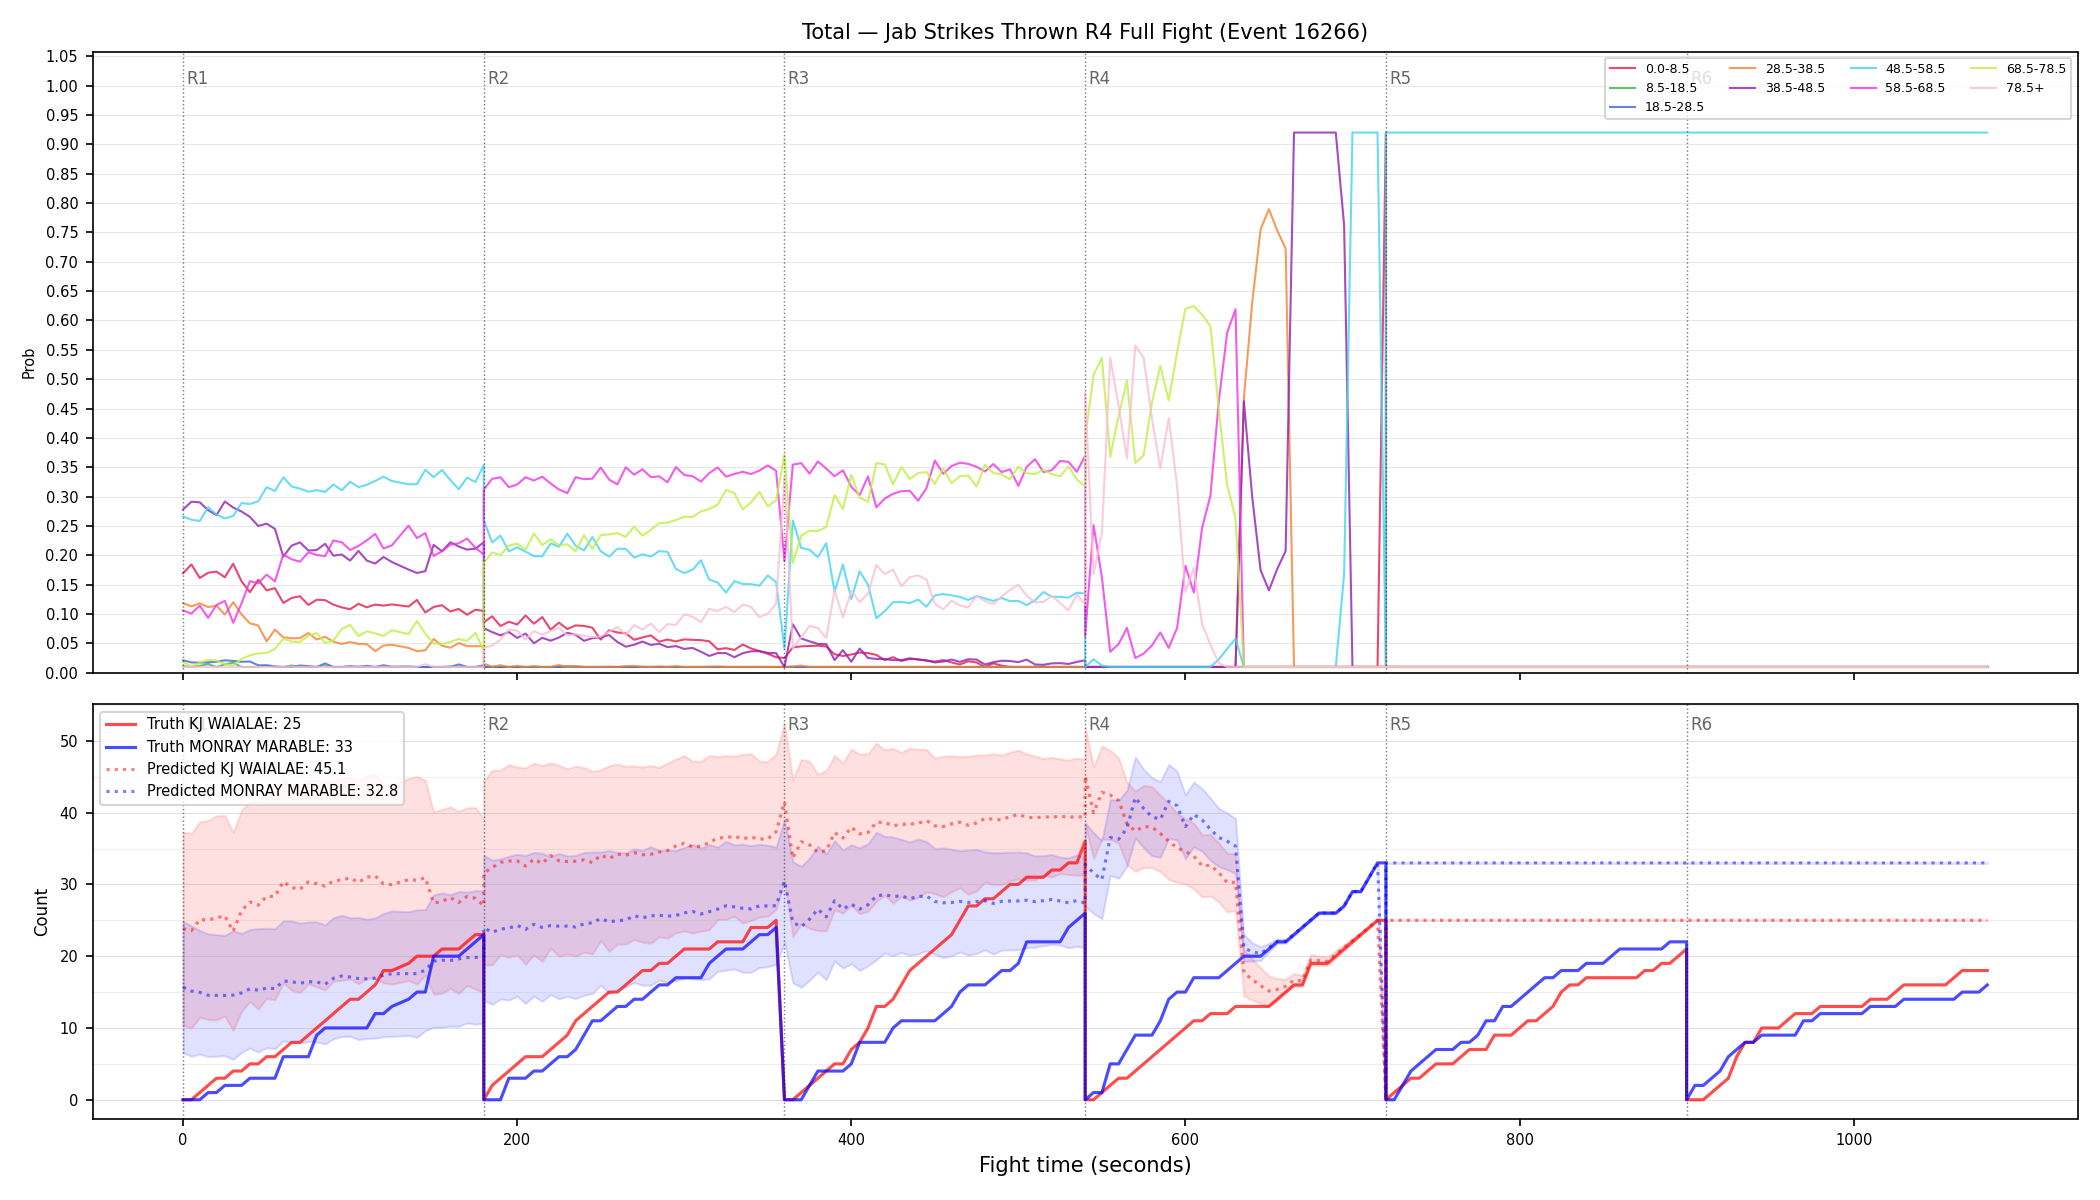Click the 0.50 tick on the Prob axis
Screen dimensions: 2100x1200
(62, 380)
